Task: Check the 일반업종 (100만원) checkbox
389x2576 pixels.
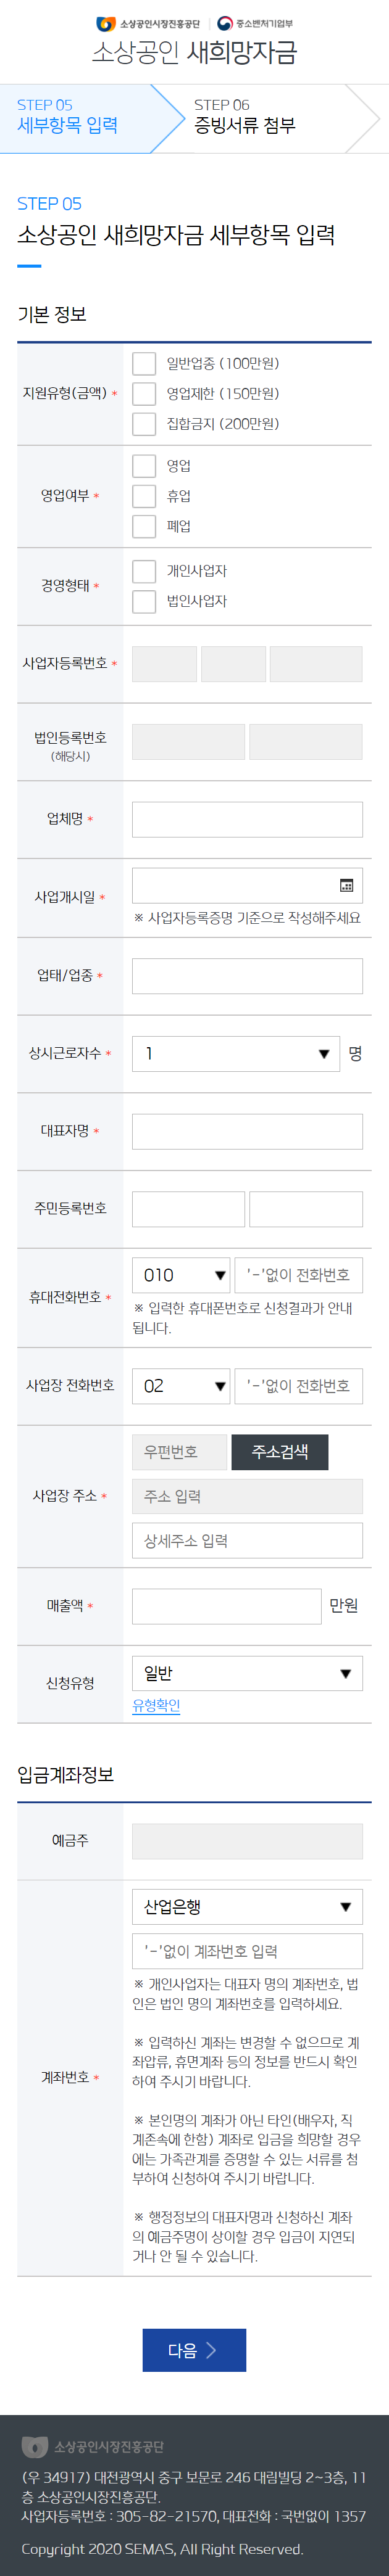Action: [144, 363]
